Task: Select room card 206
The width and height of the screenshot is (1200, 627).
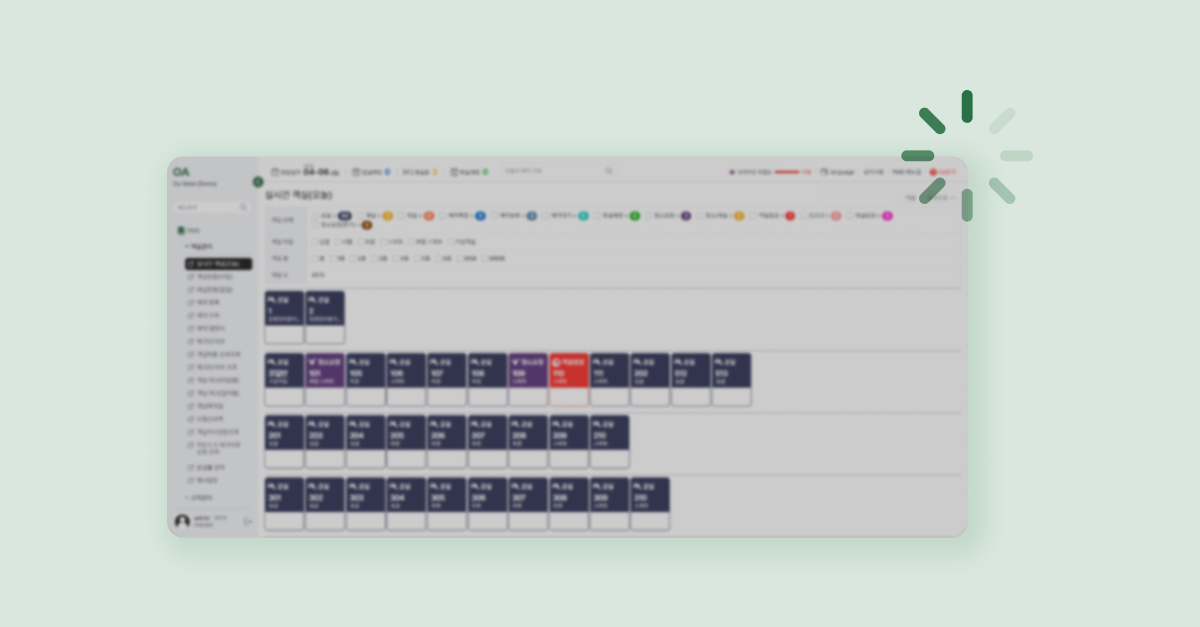Action: (x=447, y=442)
